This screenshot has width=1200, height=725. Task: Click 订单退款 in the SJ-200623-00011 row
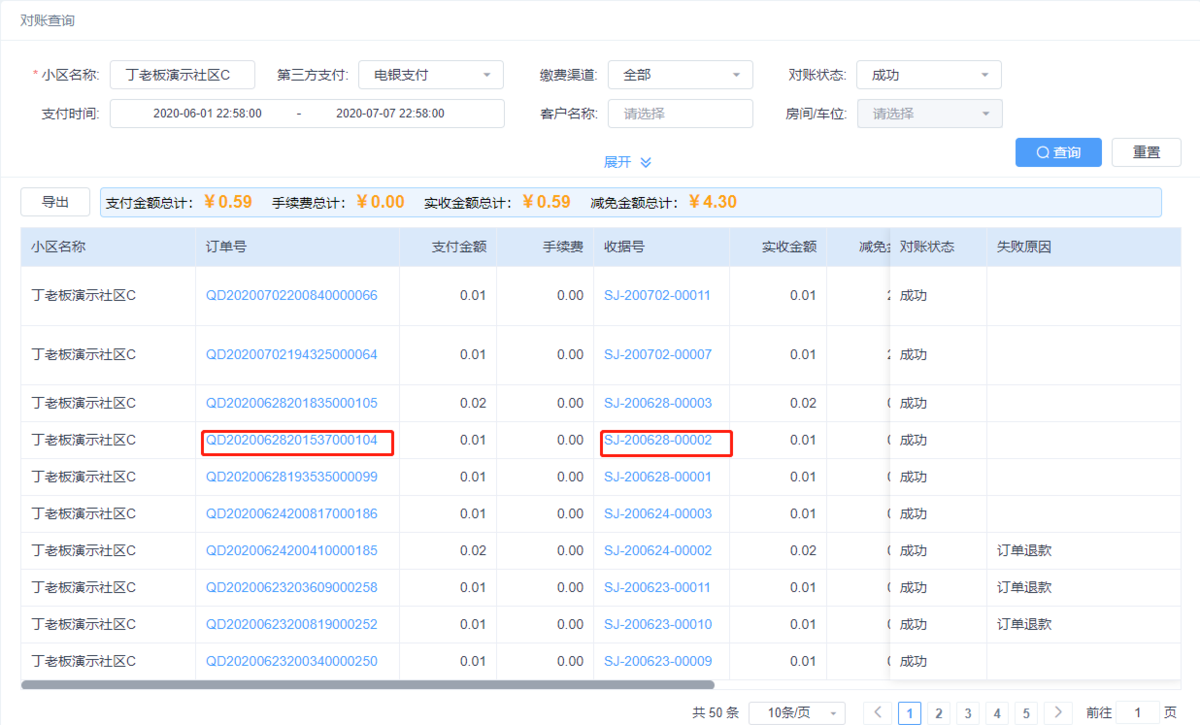tap(1024, 587)
